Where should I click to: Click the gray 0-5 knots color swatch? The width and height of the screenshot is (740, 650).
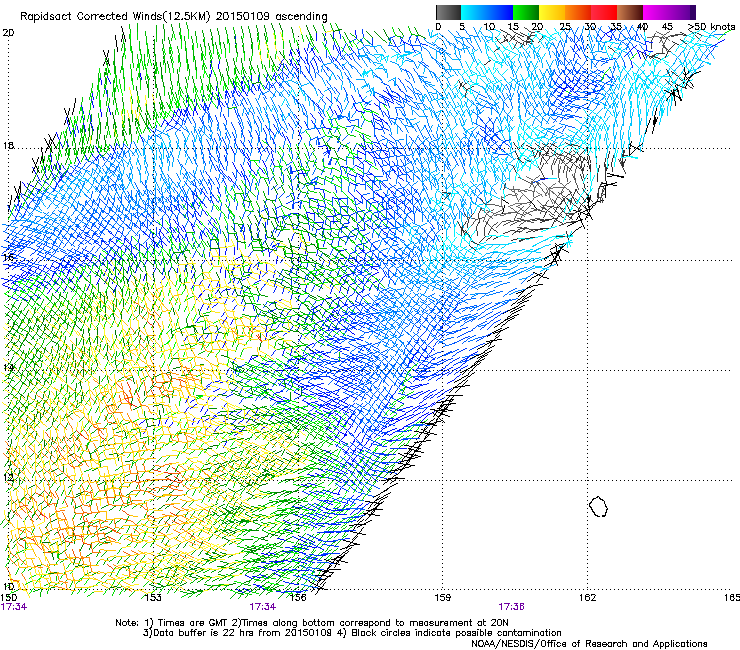click(x=448, y=12)
